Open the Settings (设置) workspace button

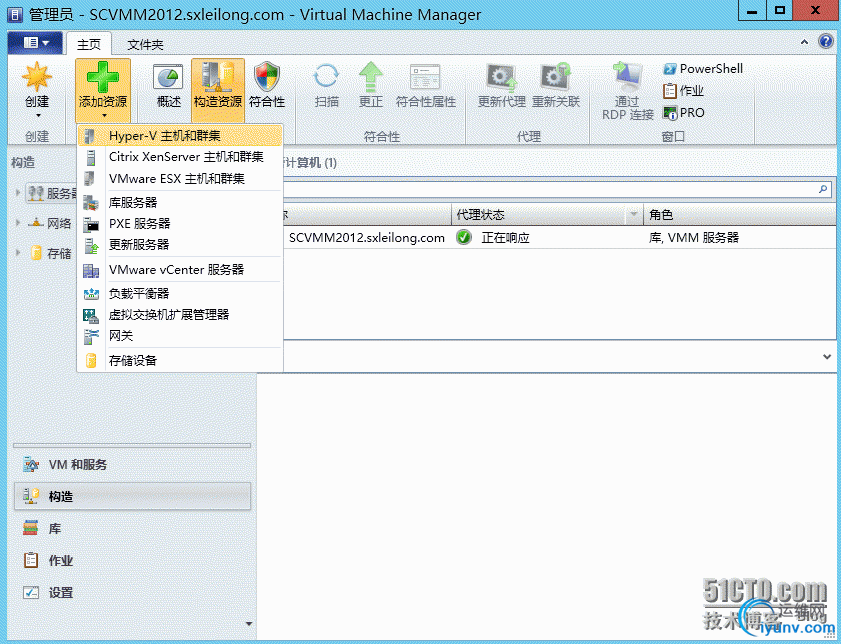[132, 593]
